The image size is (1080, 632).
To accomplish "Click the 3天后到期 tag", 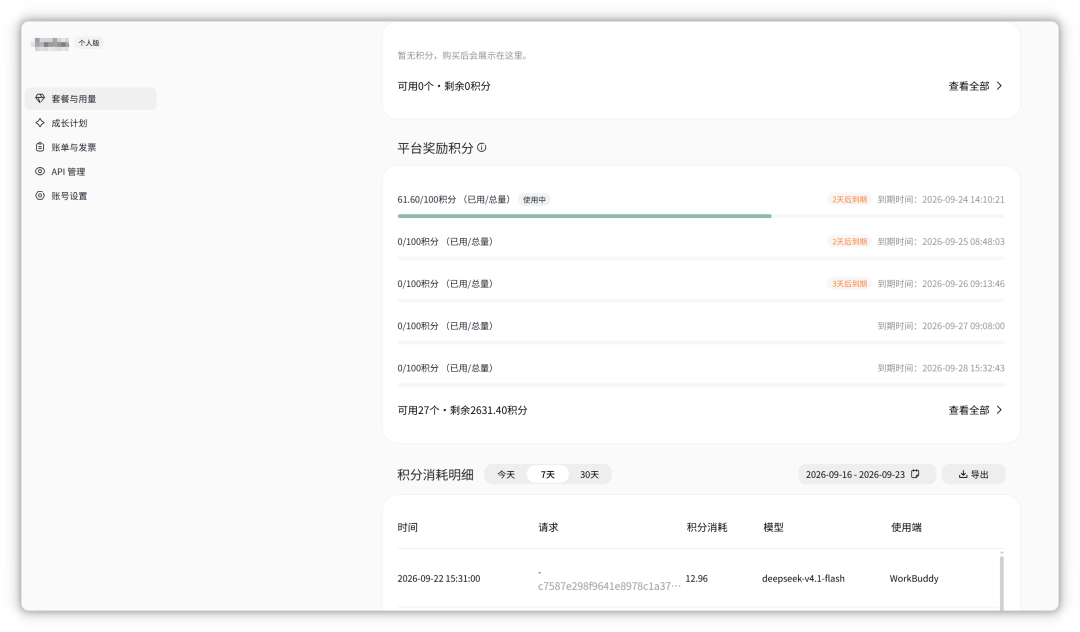I will coord(849,284).
